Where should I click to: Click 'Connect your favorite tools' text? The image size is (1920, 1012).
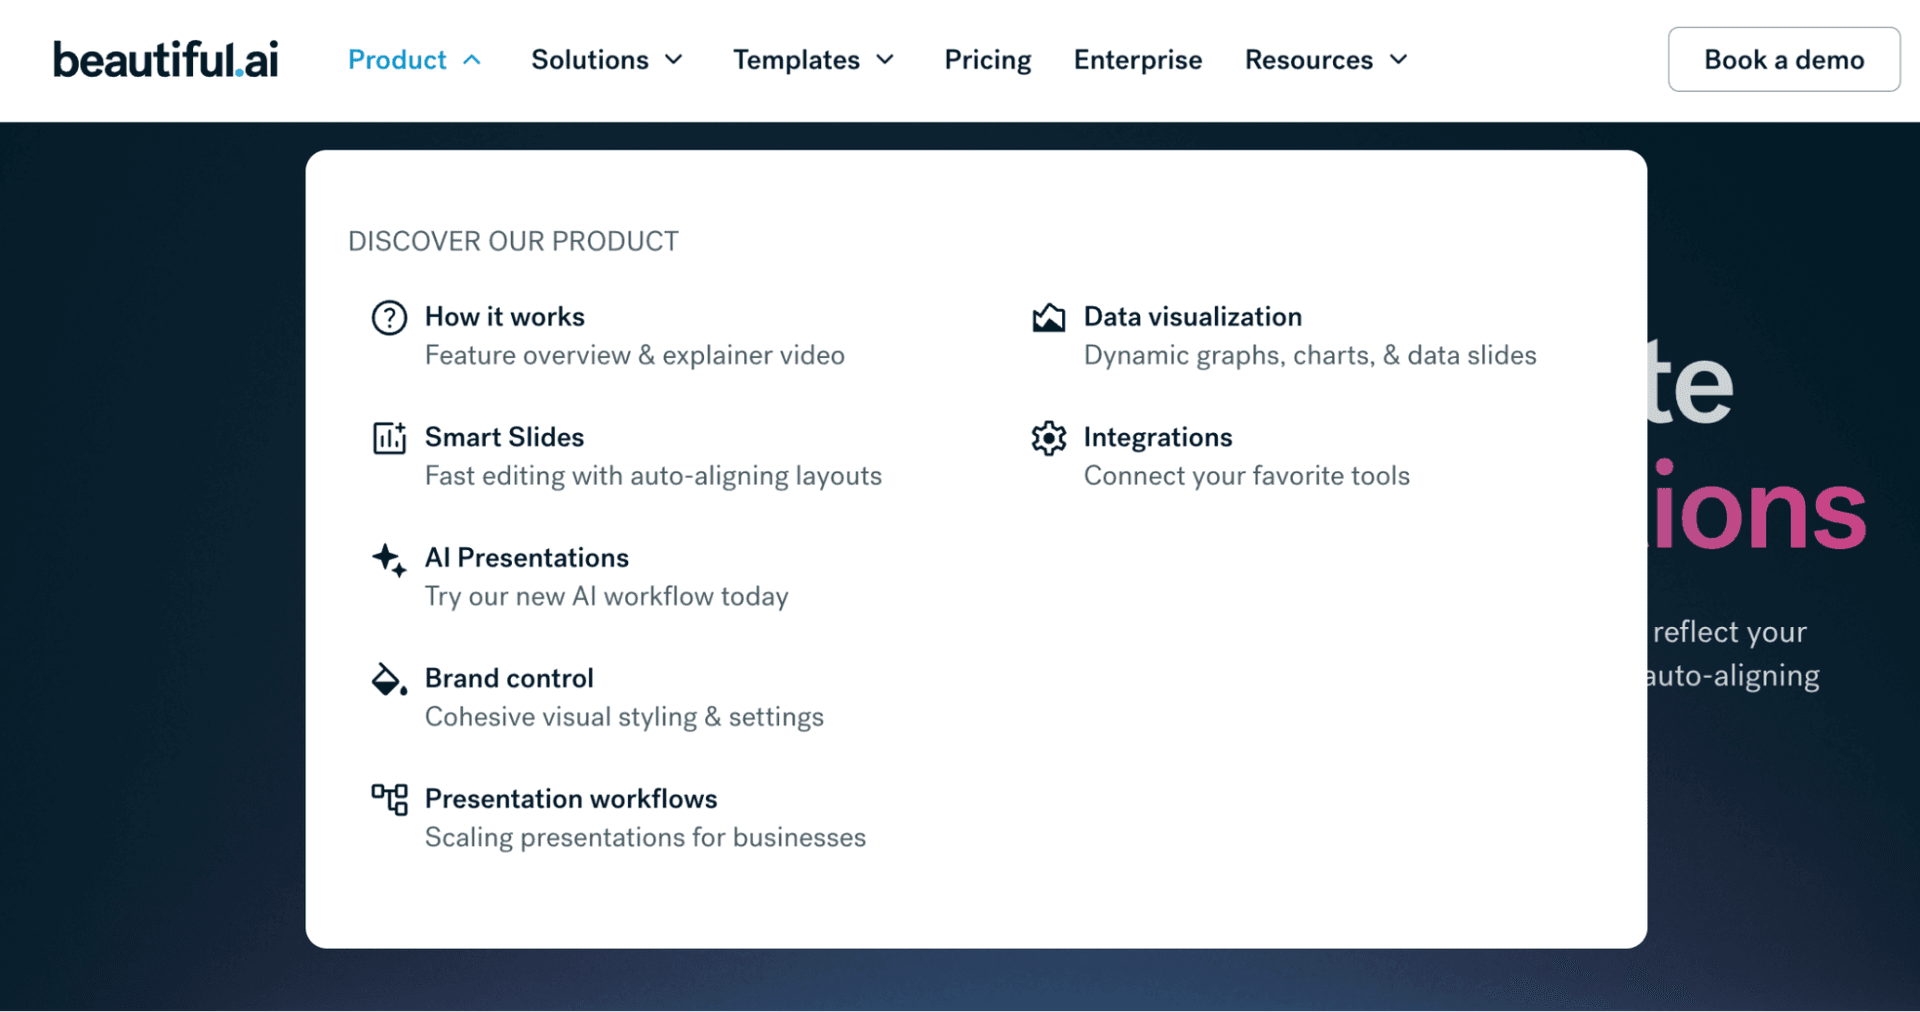tap(1247, 476)
